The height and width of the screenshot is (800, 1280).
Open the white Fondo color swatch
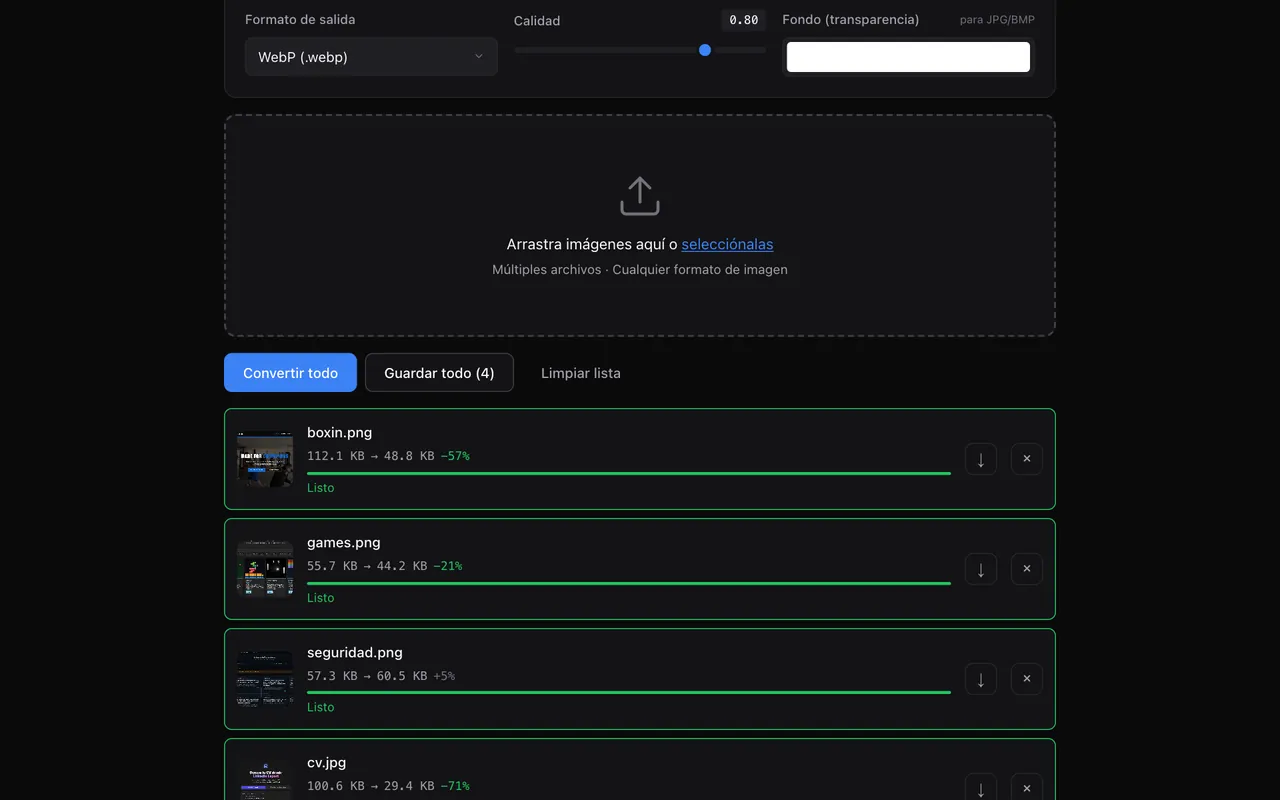(908, 57)
